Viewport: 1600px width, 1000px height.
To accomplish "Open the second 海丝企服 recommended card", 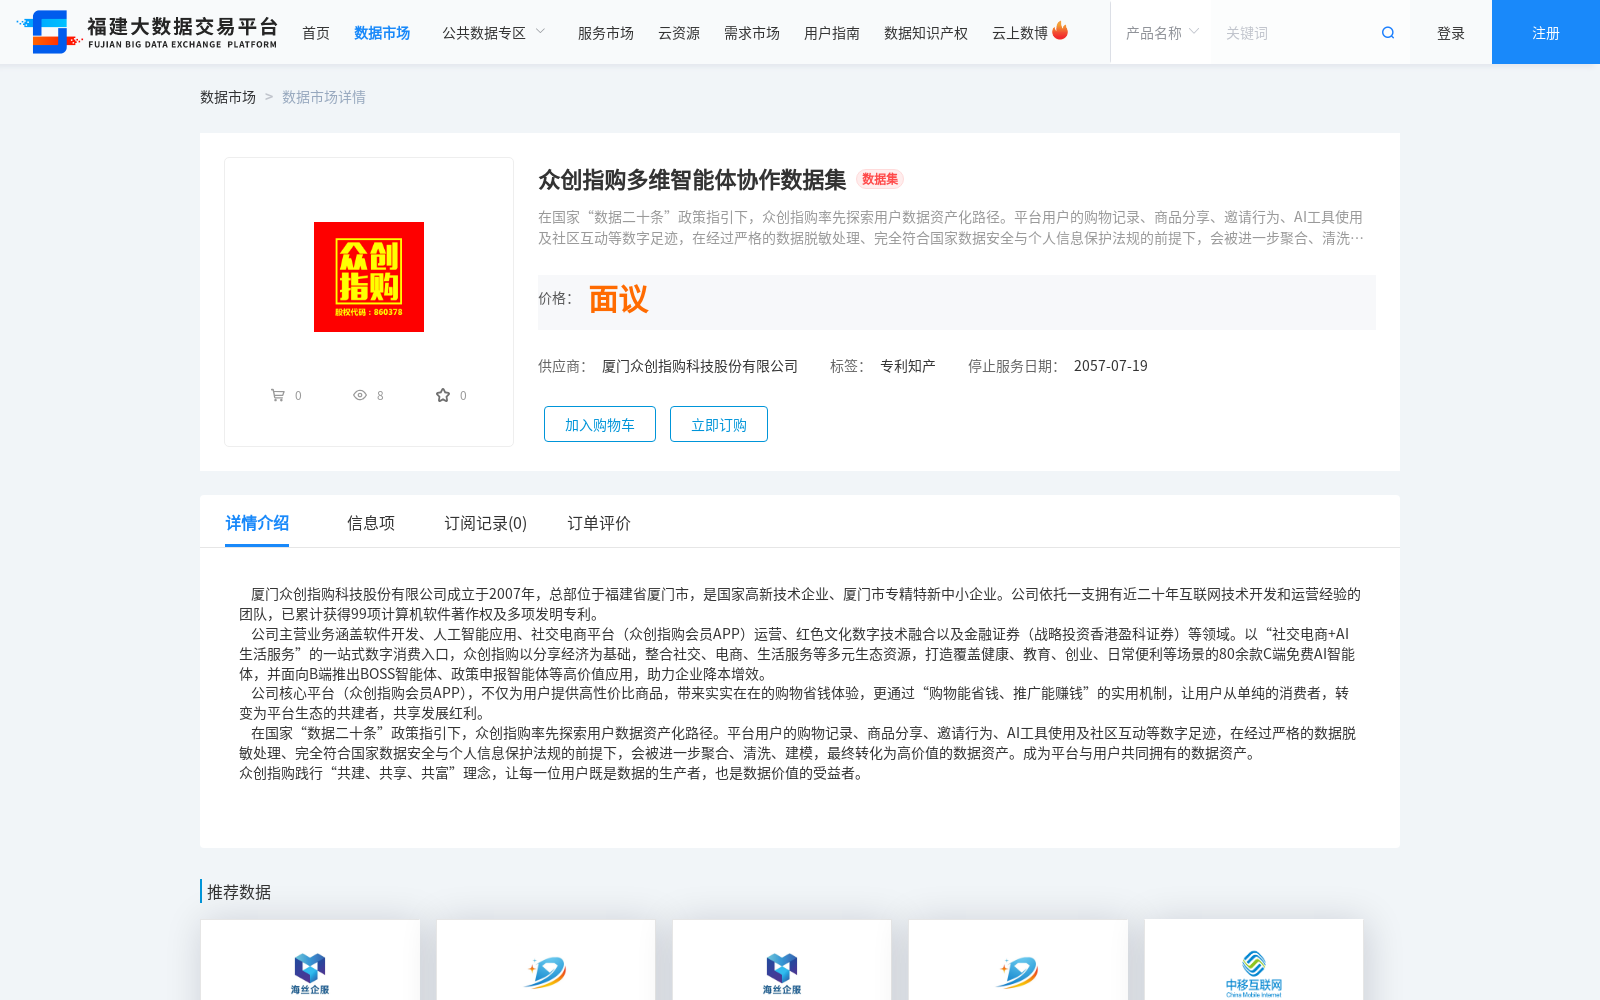I will (x=782, y=960).
